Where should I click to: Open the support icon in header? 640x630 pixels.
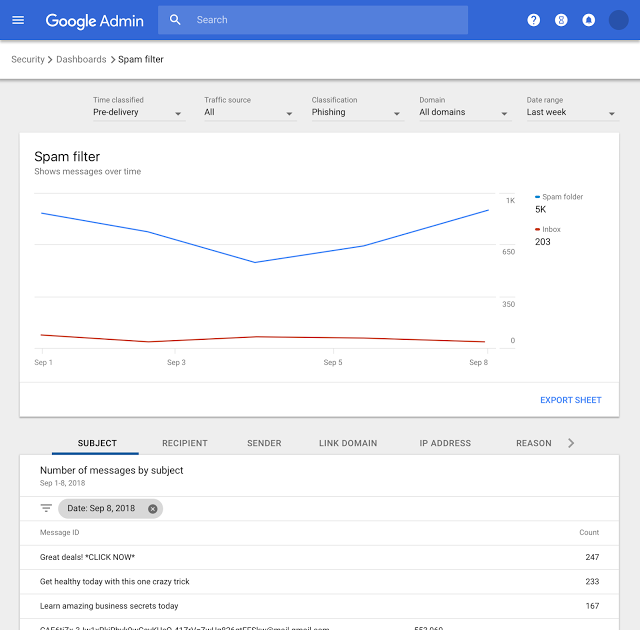(561, 20)
